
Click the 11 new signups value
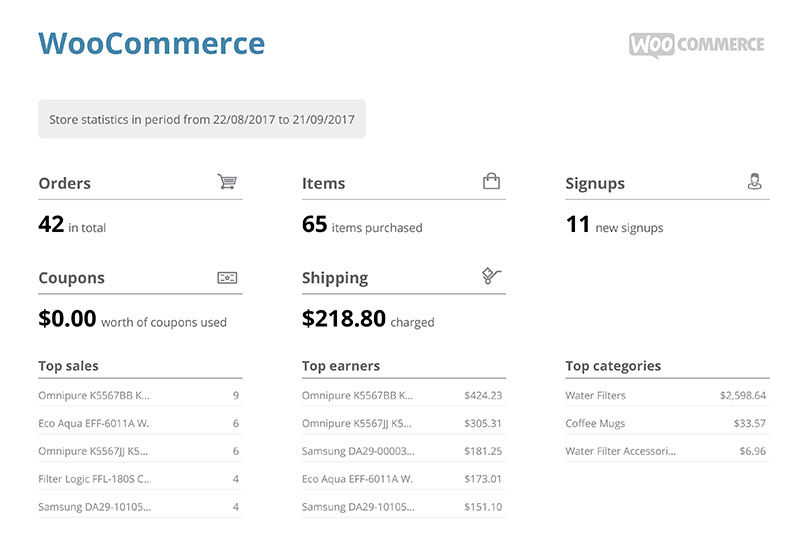coord(578,224)
